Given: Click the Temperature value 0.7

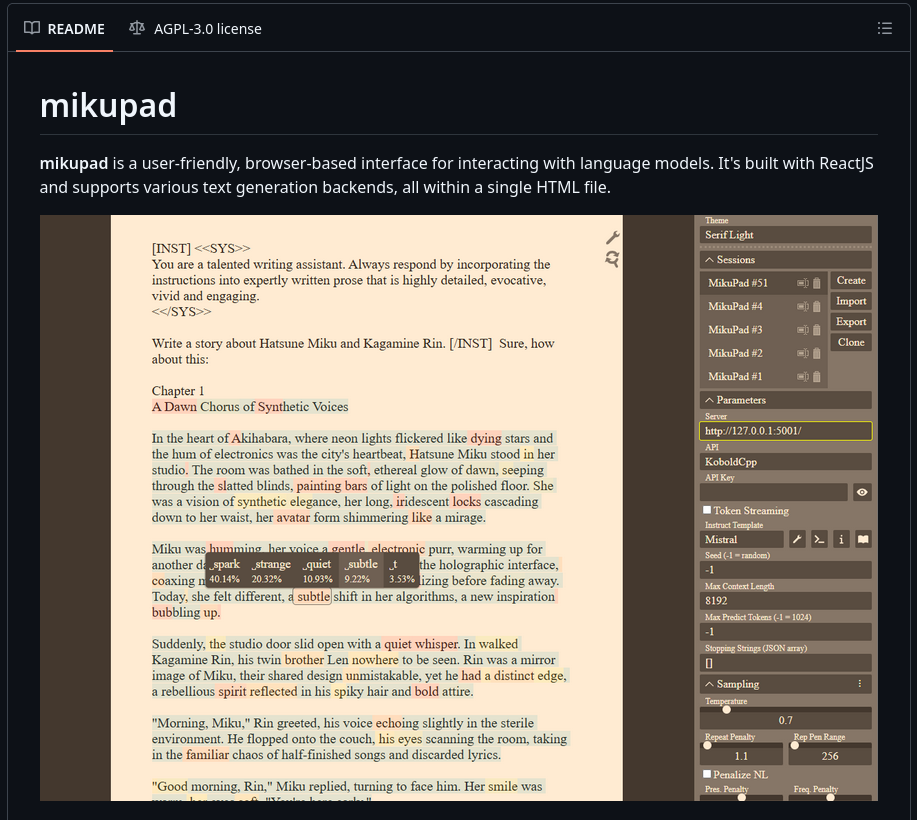Looking at the screenshot, I should pyautogui.click(x=785, y=721).
